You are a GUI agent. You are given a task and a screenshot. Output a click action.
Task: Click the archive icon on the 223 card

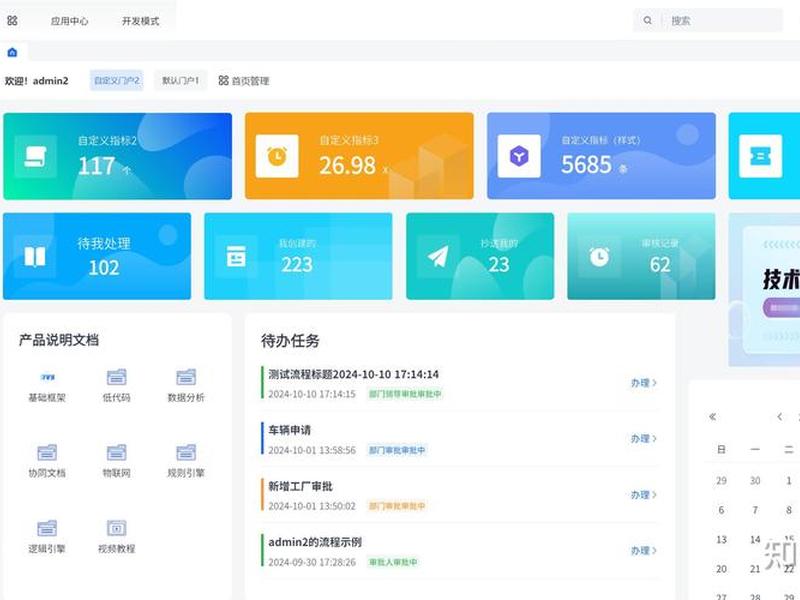[x=236, y=257]
